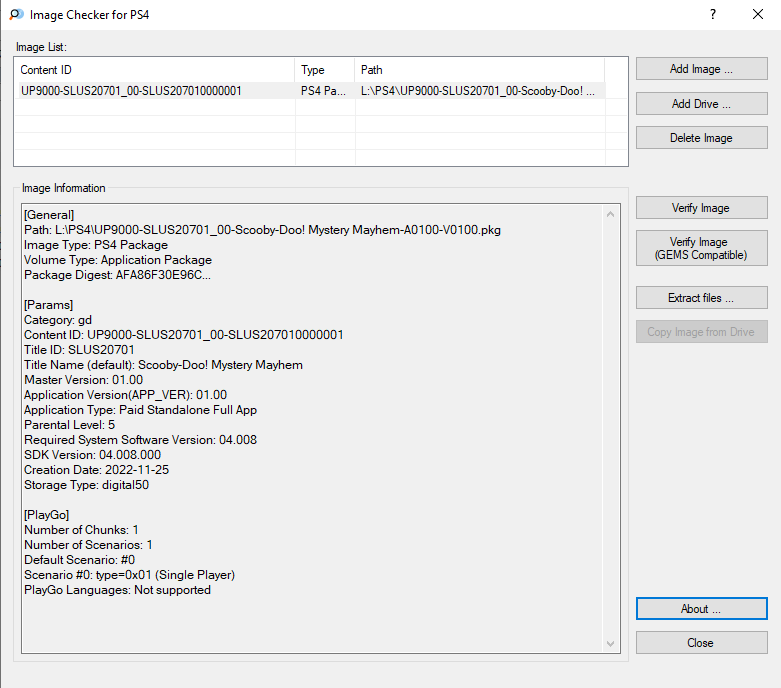This screenshot has height=688, width=781.
Task: Click the [Params] section heading
Action: coord(48,304)
